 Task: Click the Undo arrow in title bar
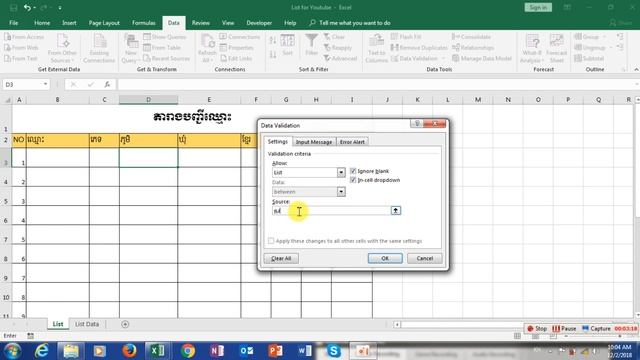click(27, 7)
